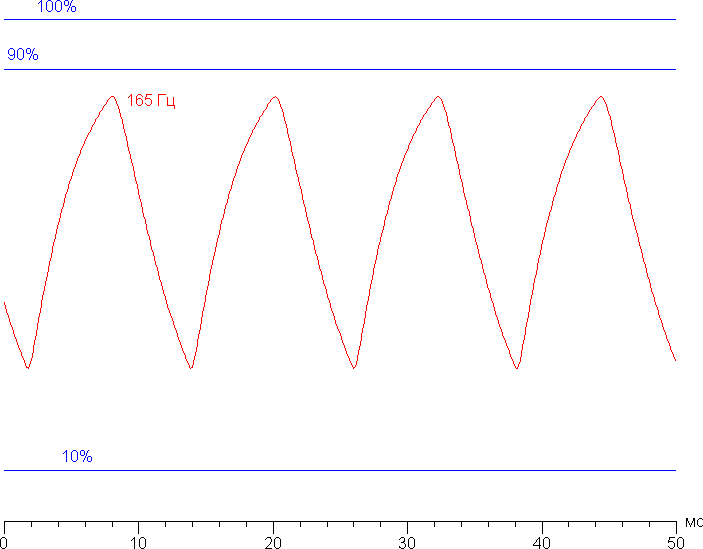Screen dimensions: 703x549
Task: Click the мс unit label on the axis
Action: pos(692,522)
